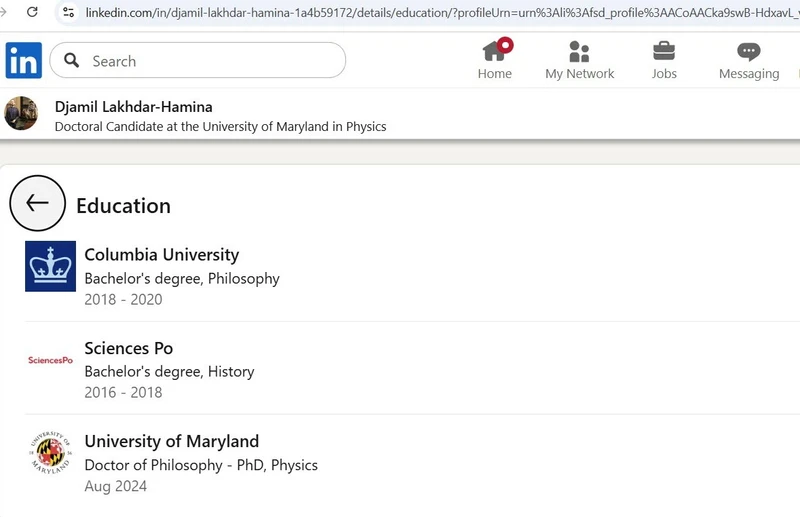Click the Doctoral Candidate headline text
The height and width of the screenshot is (517, 800).
click(x=220, y=127)
